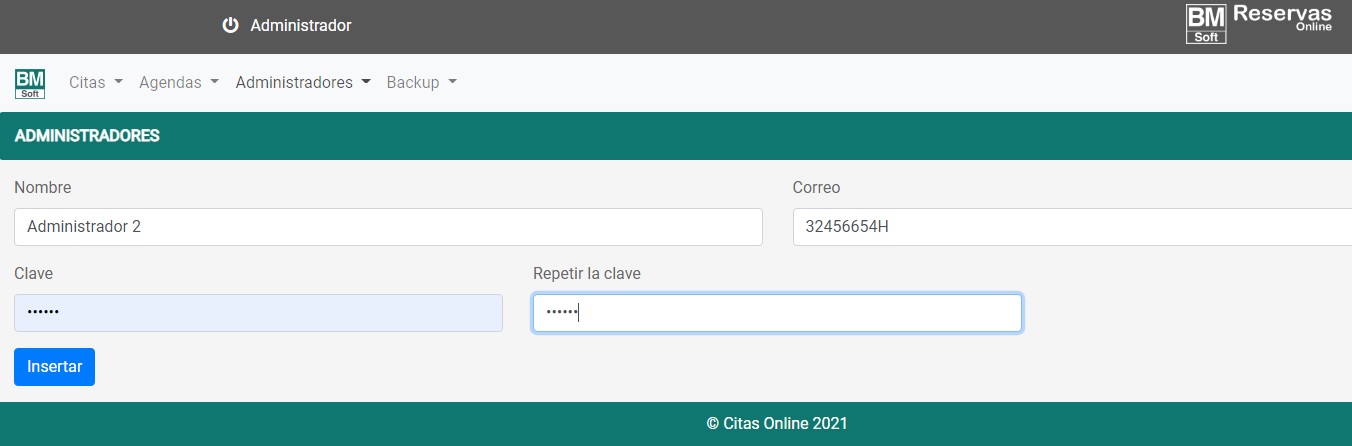Screen dimensions: 1352x446
Task: Expand the dropdown arrow next to Citas
Action: click(118, 83)
